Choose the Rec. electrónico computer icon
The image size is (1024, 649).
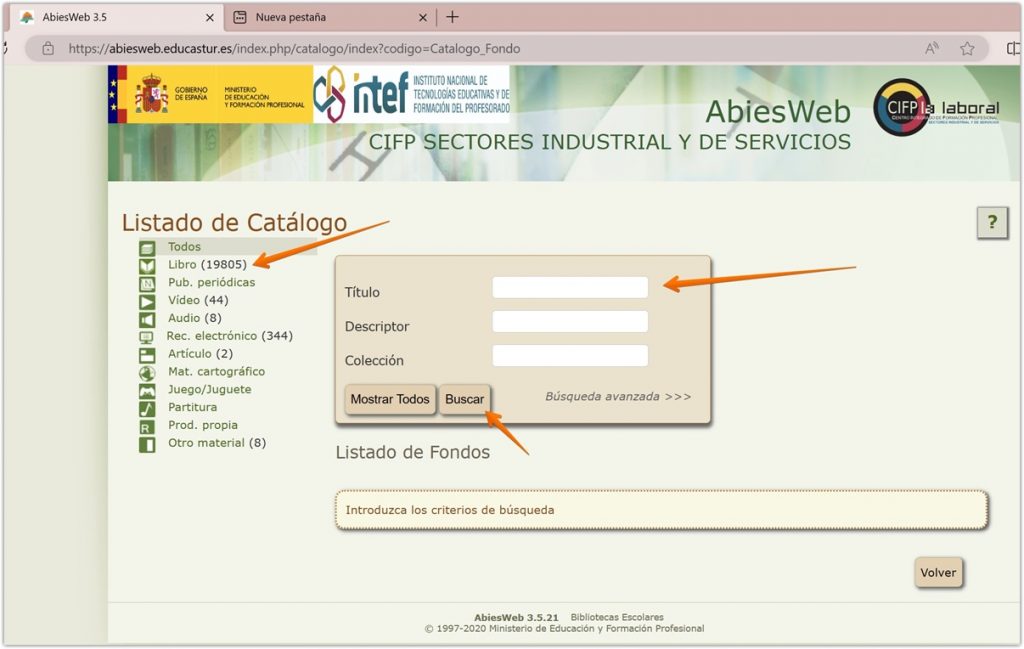click(147, 337)
